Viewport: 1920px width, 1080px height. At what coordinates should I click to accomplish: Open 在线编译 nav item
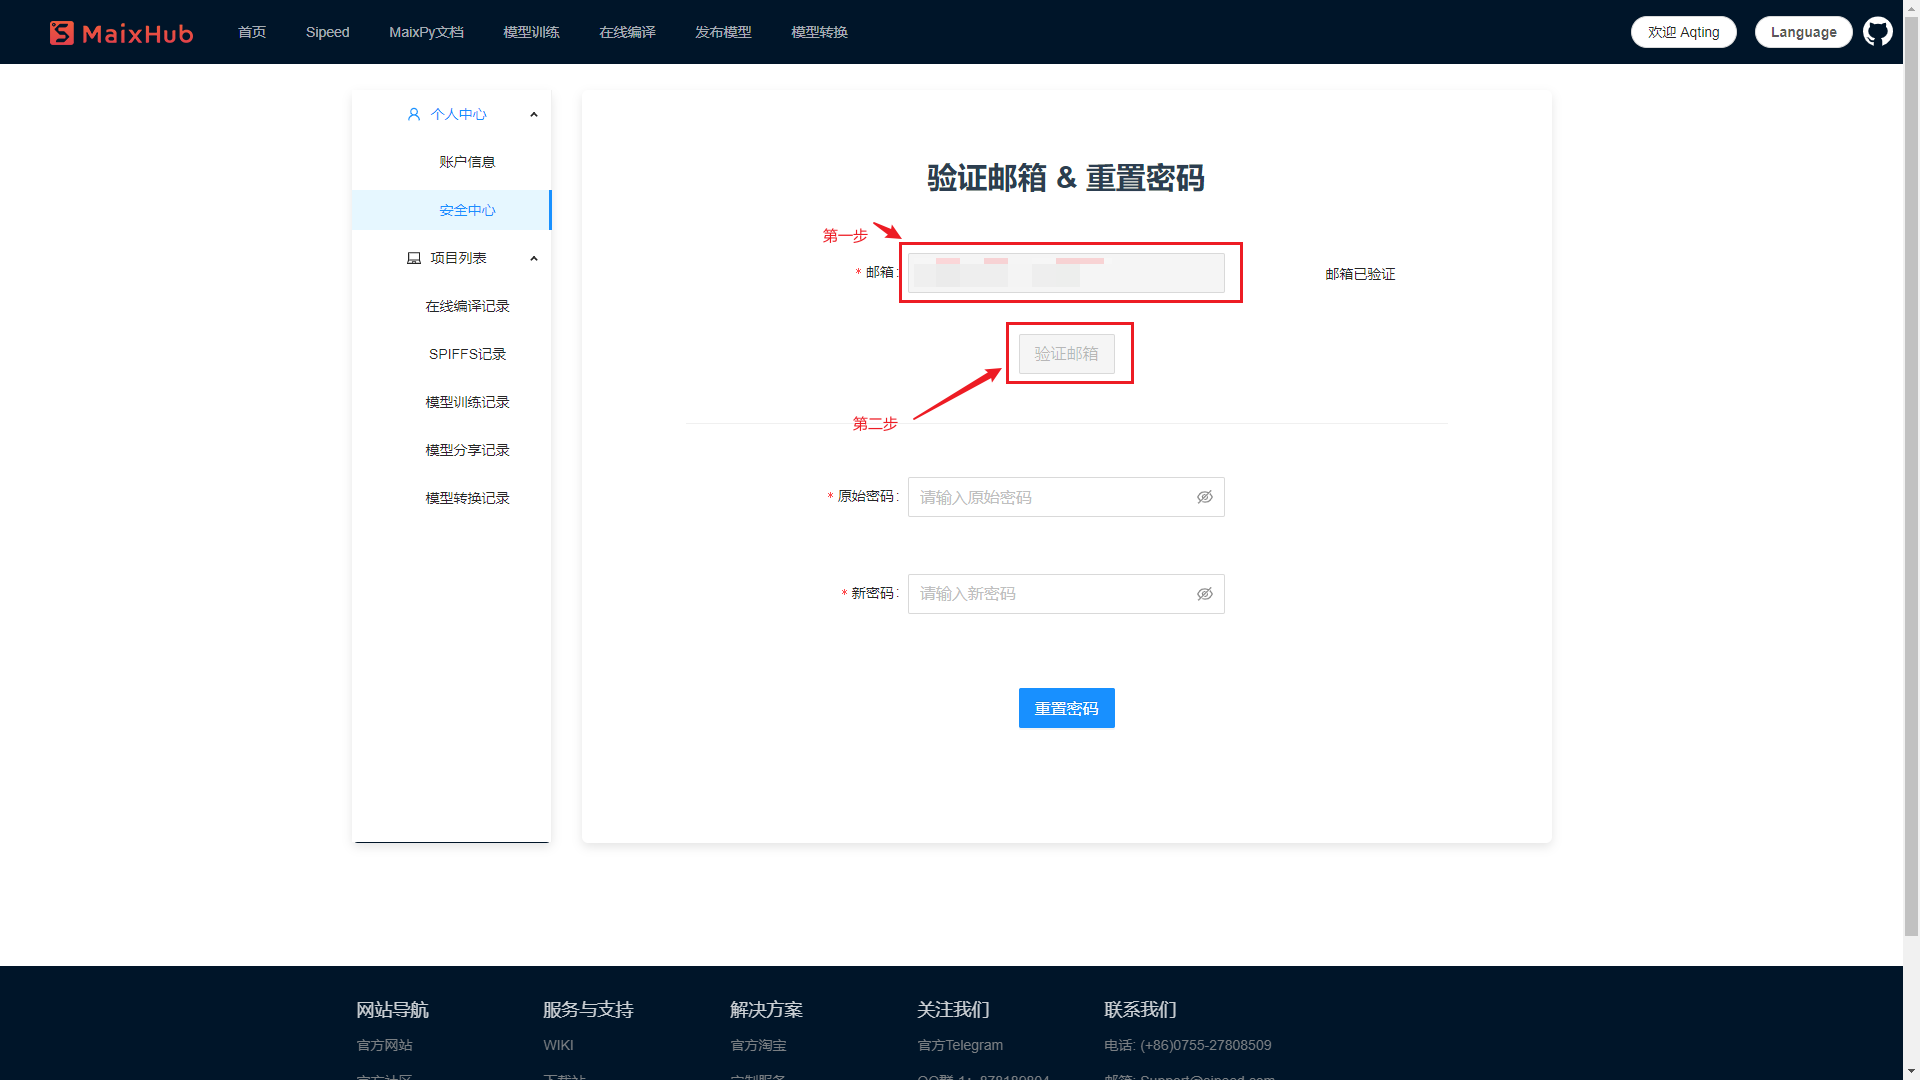point(627,32)
